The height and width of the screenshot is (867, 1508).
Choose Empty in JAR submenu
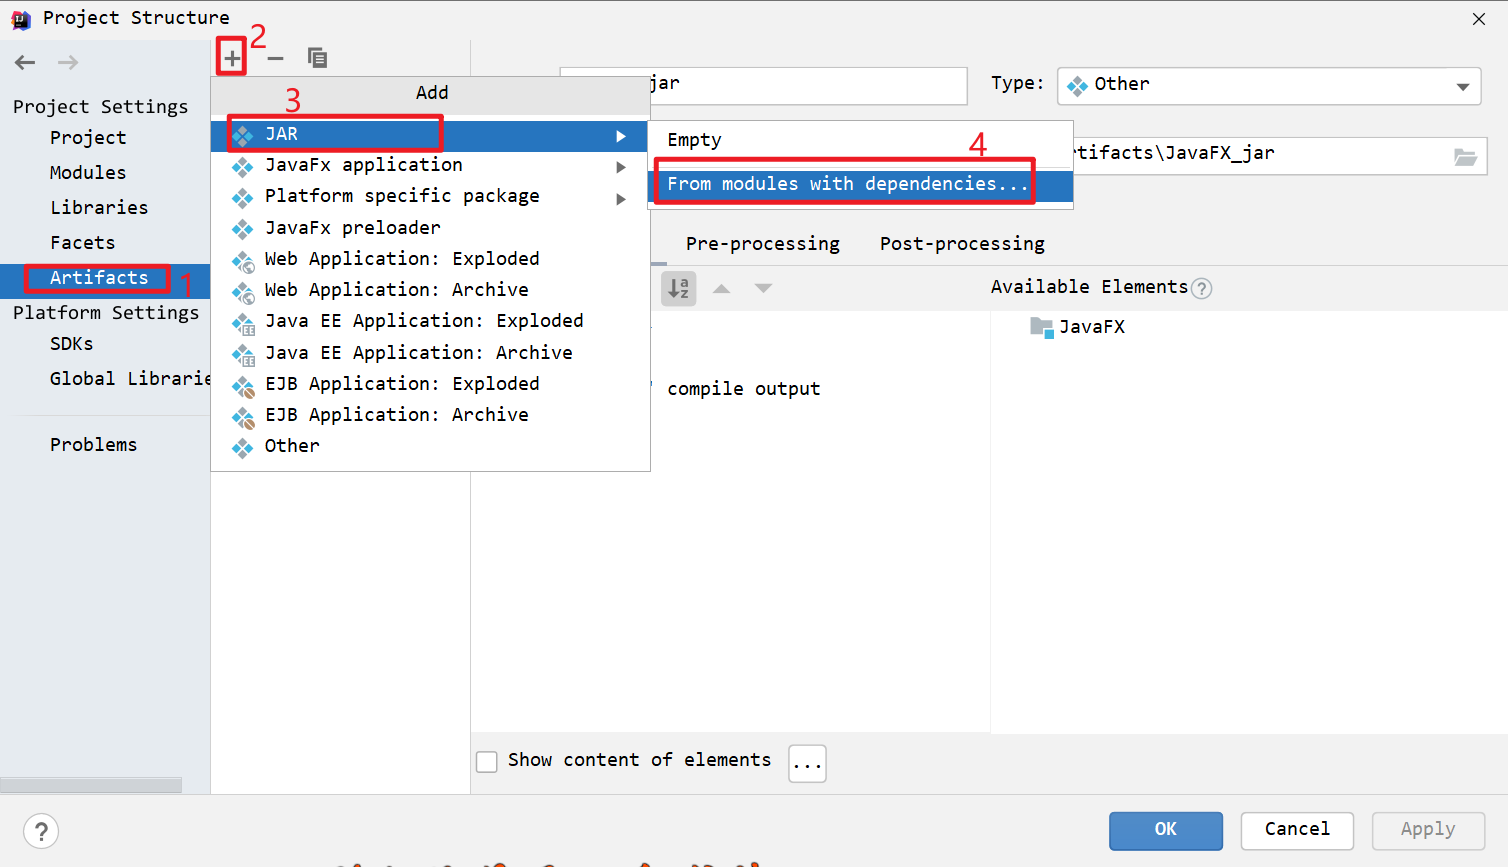(861, 141)
